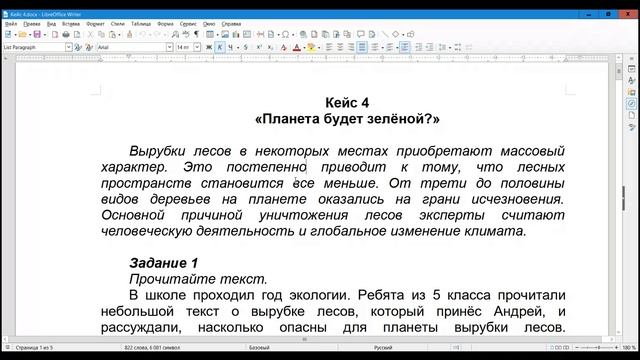Apply the yellow highlighting color swatch
This screenshot has width=640, height=360.
pos(311,48)
